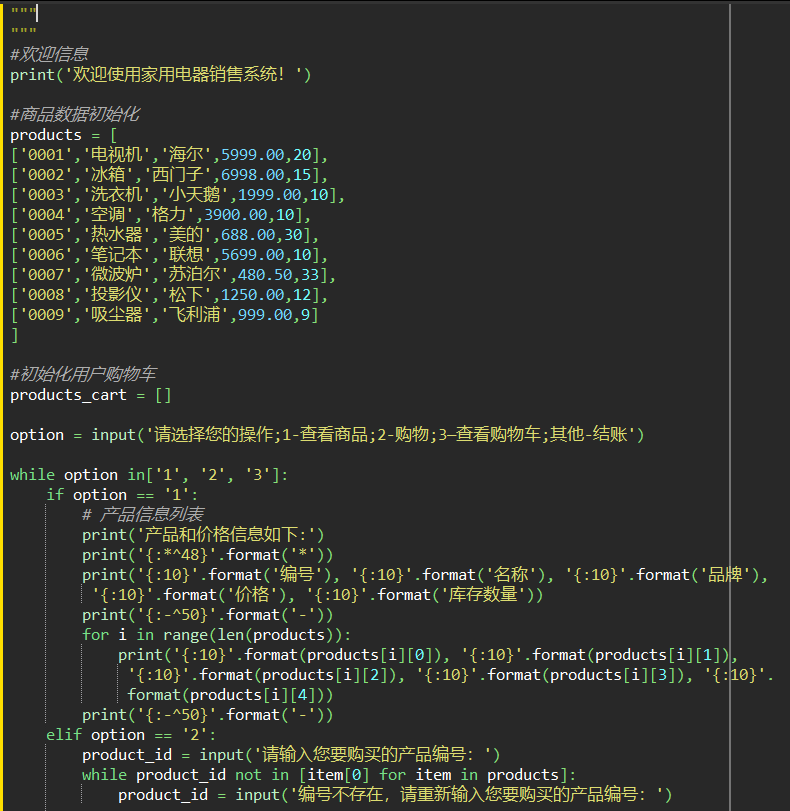Click the product row '0009' 吸尘器 飞利浦
Viewport: 790px width, 811px height.
point(165,314)
